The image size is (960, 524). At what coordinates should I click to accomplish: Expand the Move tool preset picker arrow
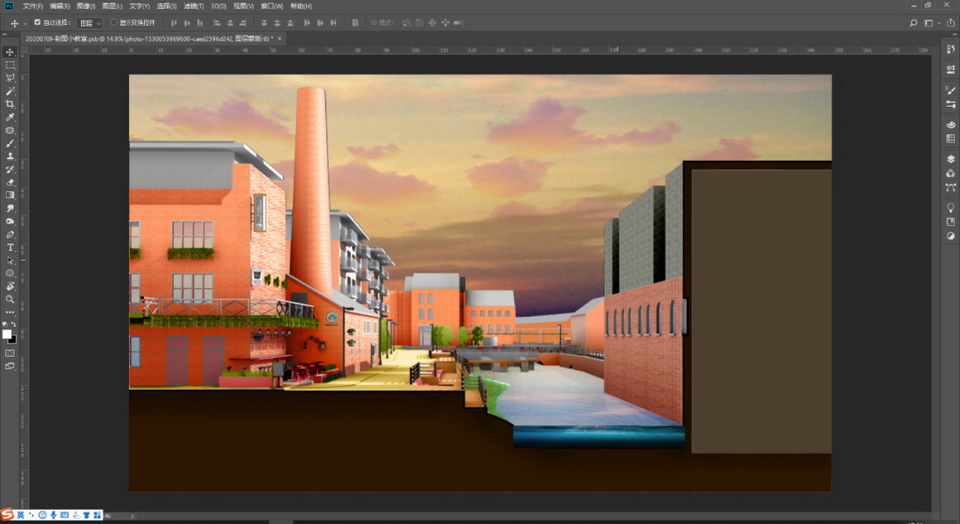[x=25, y=22]
